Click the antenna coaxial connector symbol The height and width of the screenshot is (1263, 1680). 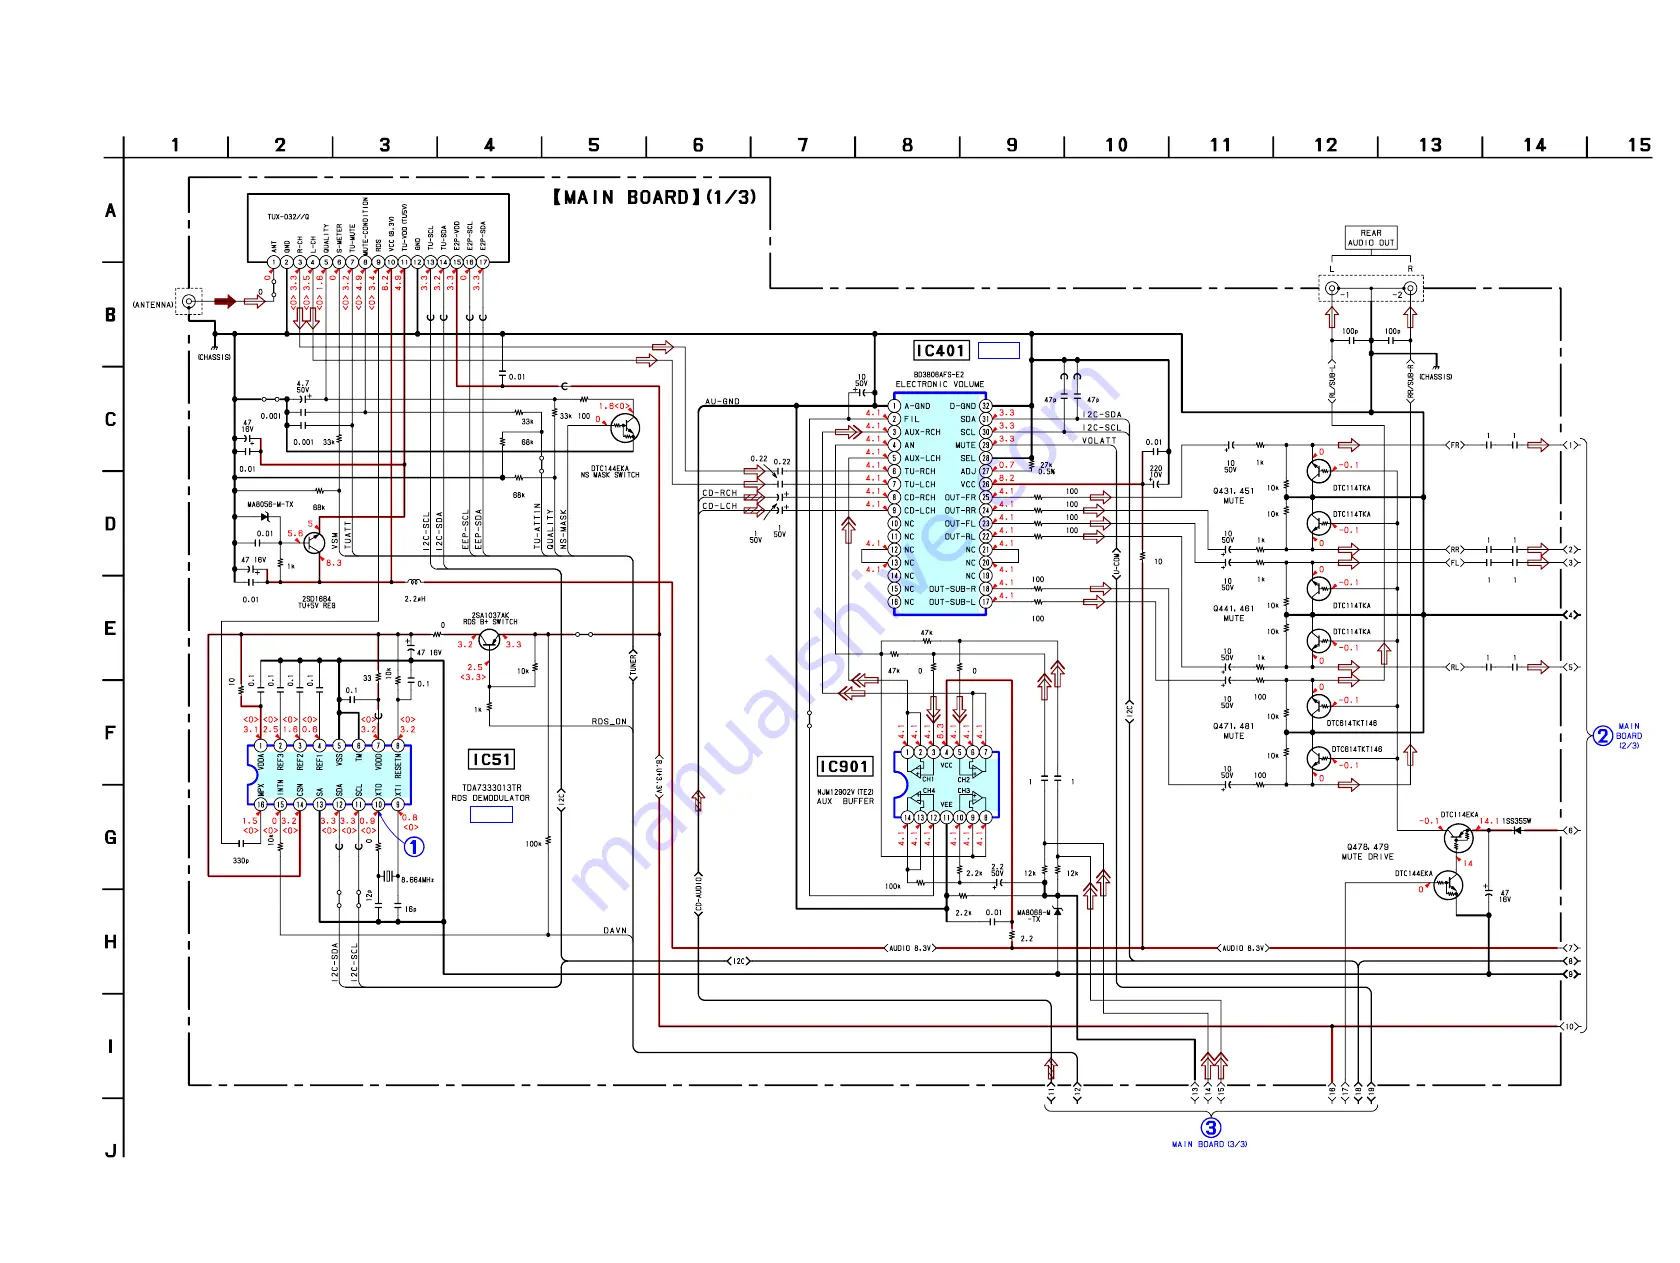(x=188, y=301)
